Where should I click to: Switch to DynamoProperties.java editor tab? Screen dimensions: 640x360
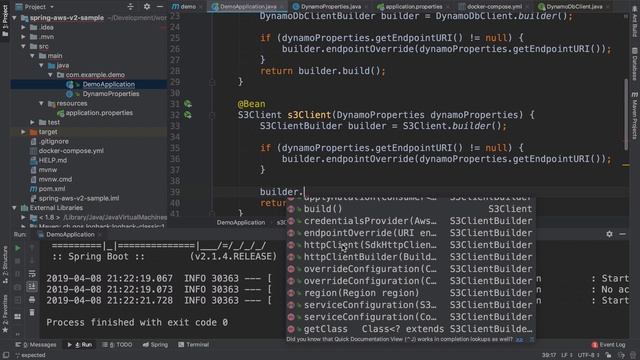point(329,7)
